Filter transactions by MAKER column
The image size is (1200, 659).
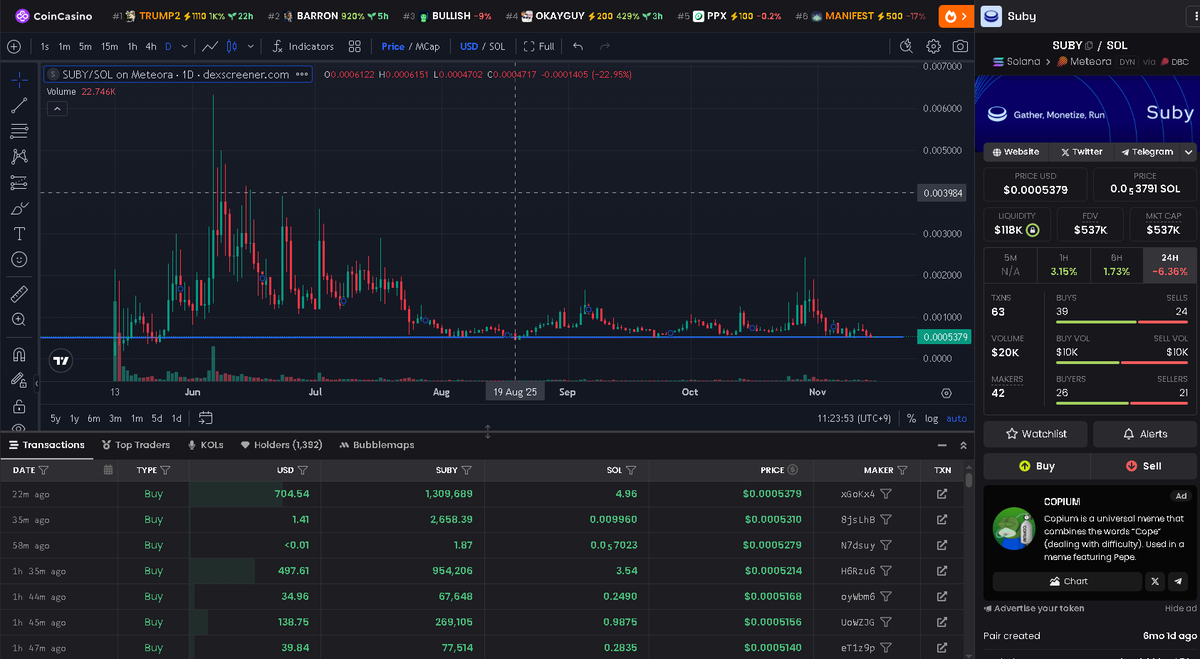click(902, 470)
